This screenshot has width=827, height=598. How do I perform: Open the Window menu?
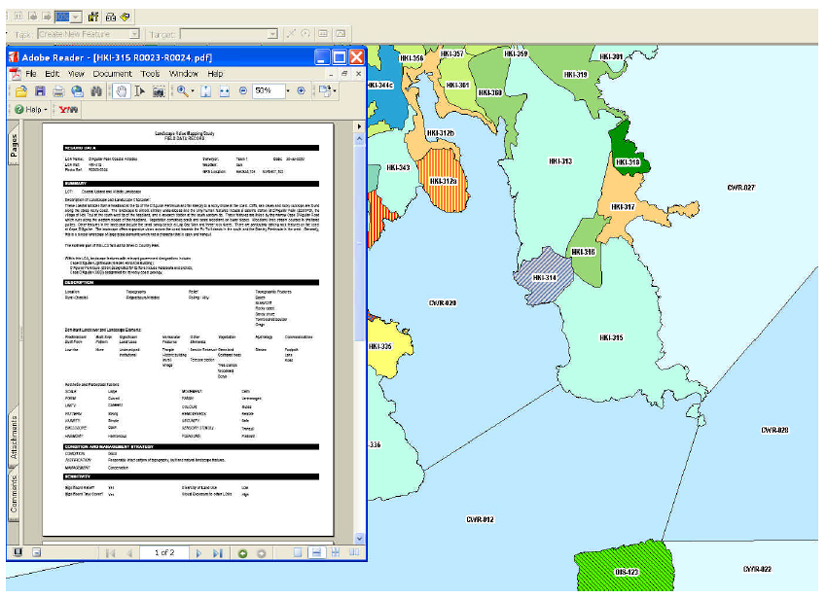[184, 74]
